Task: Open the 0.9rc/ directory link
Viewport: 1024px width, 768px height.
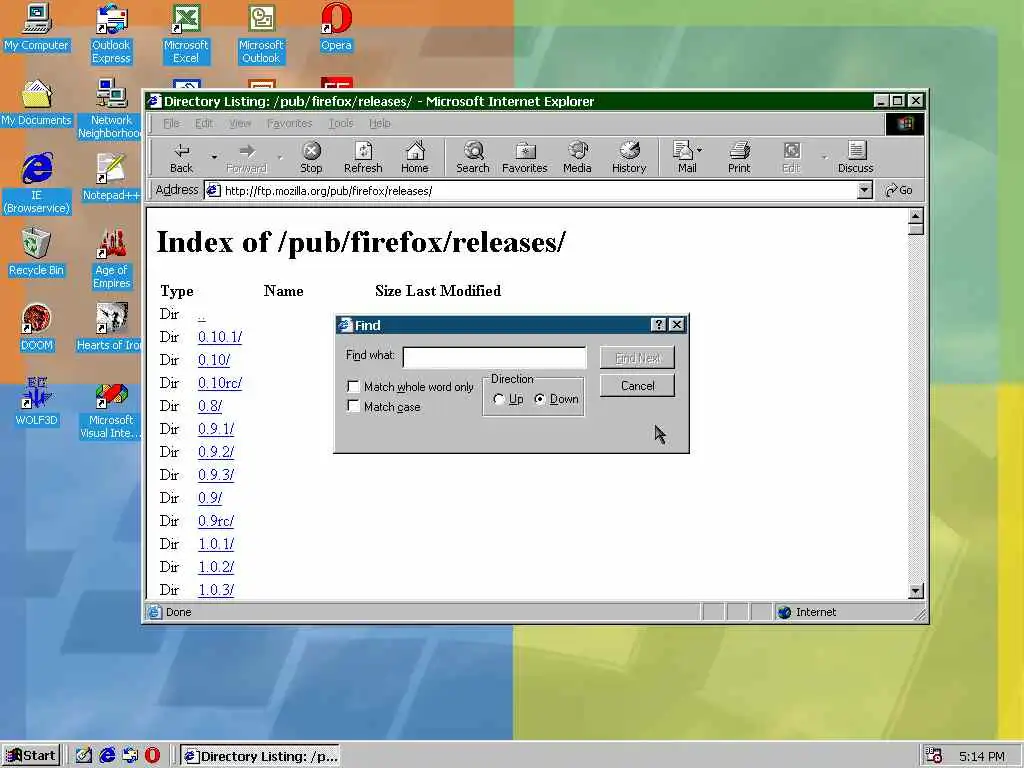Action: tap(216, 520)
